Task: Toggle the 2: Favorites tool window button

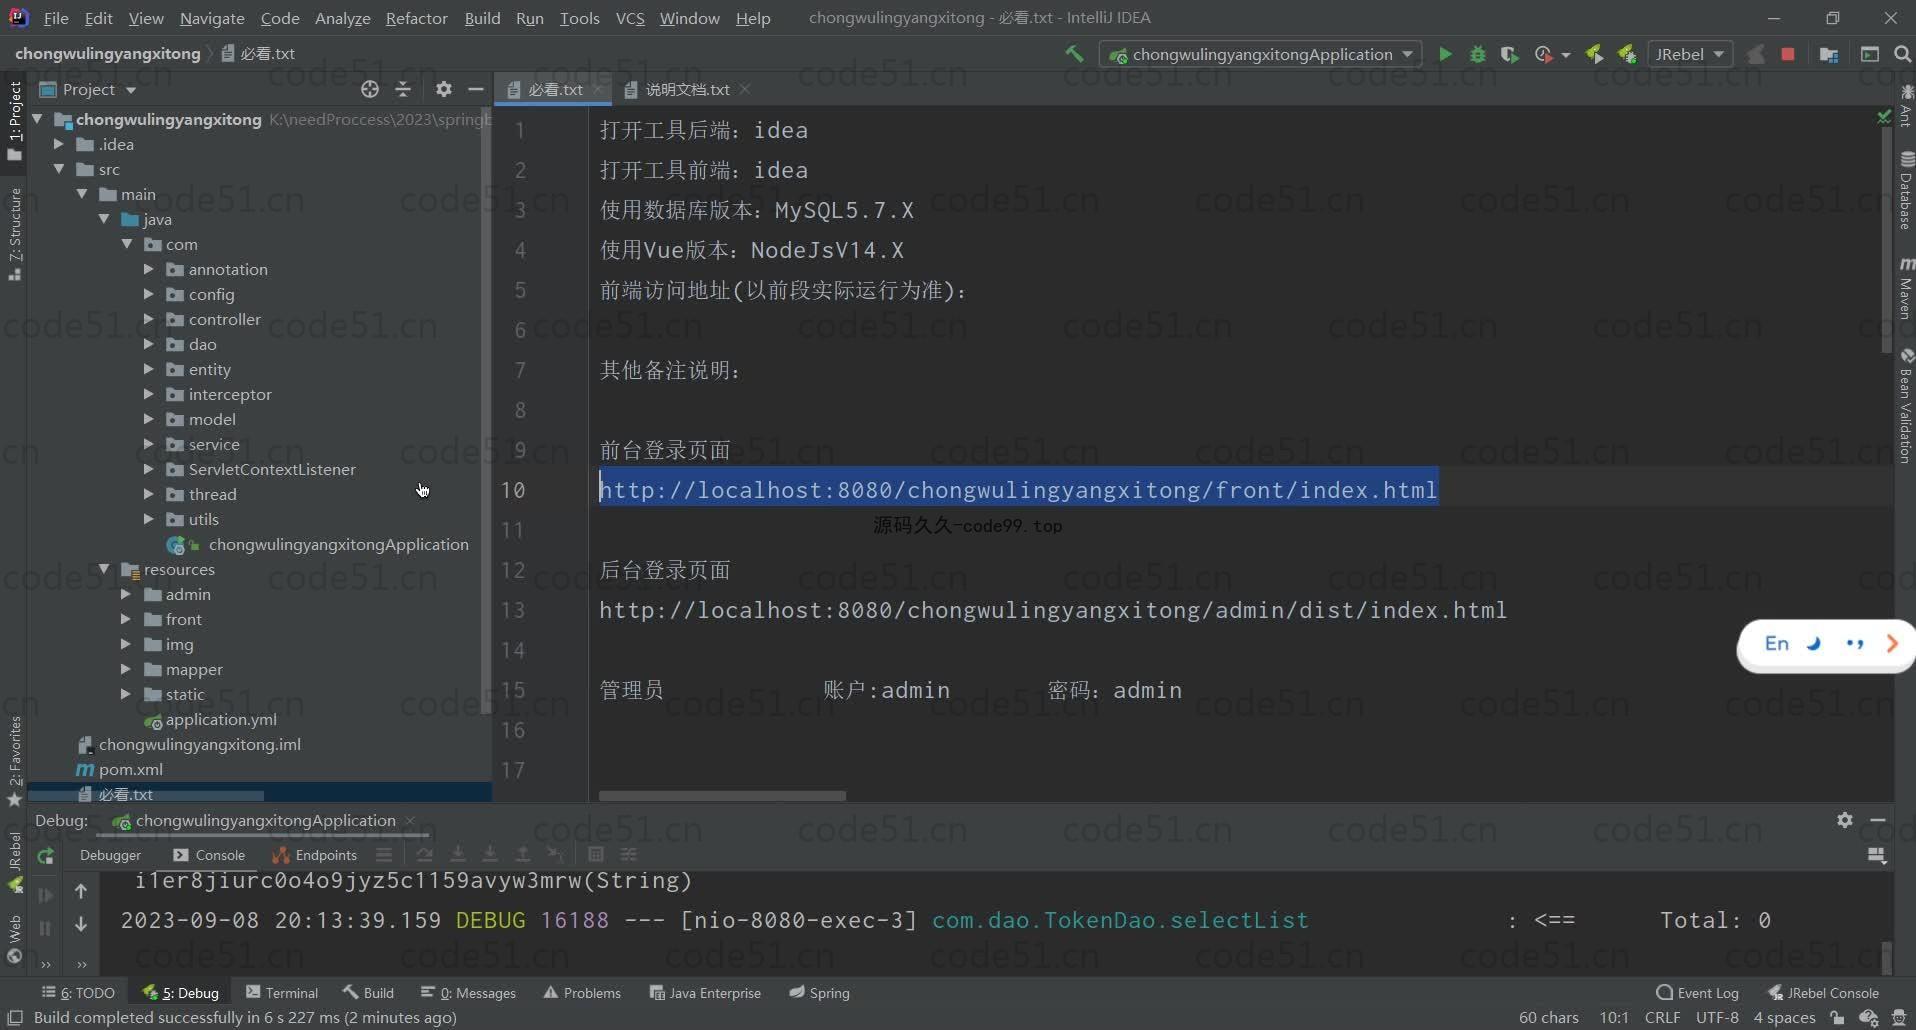Action: coord(15,761)
